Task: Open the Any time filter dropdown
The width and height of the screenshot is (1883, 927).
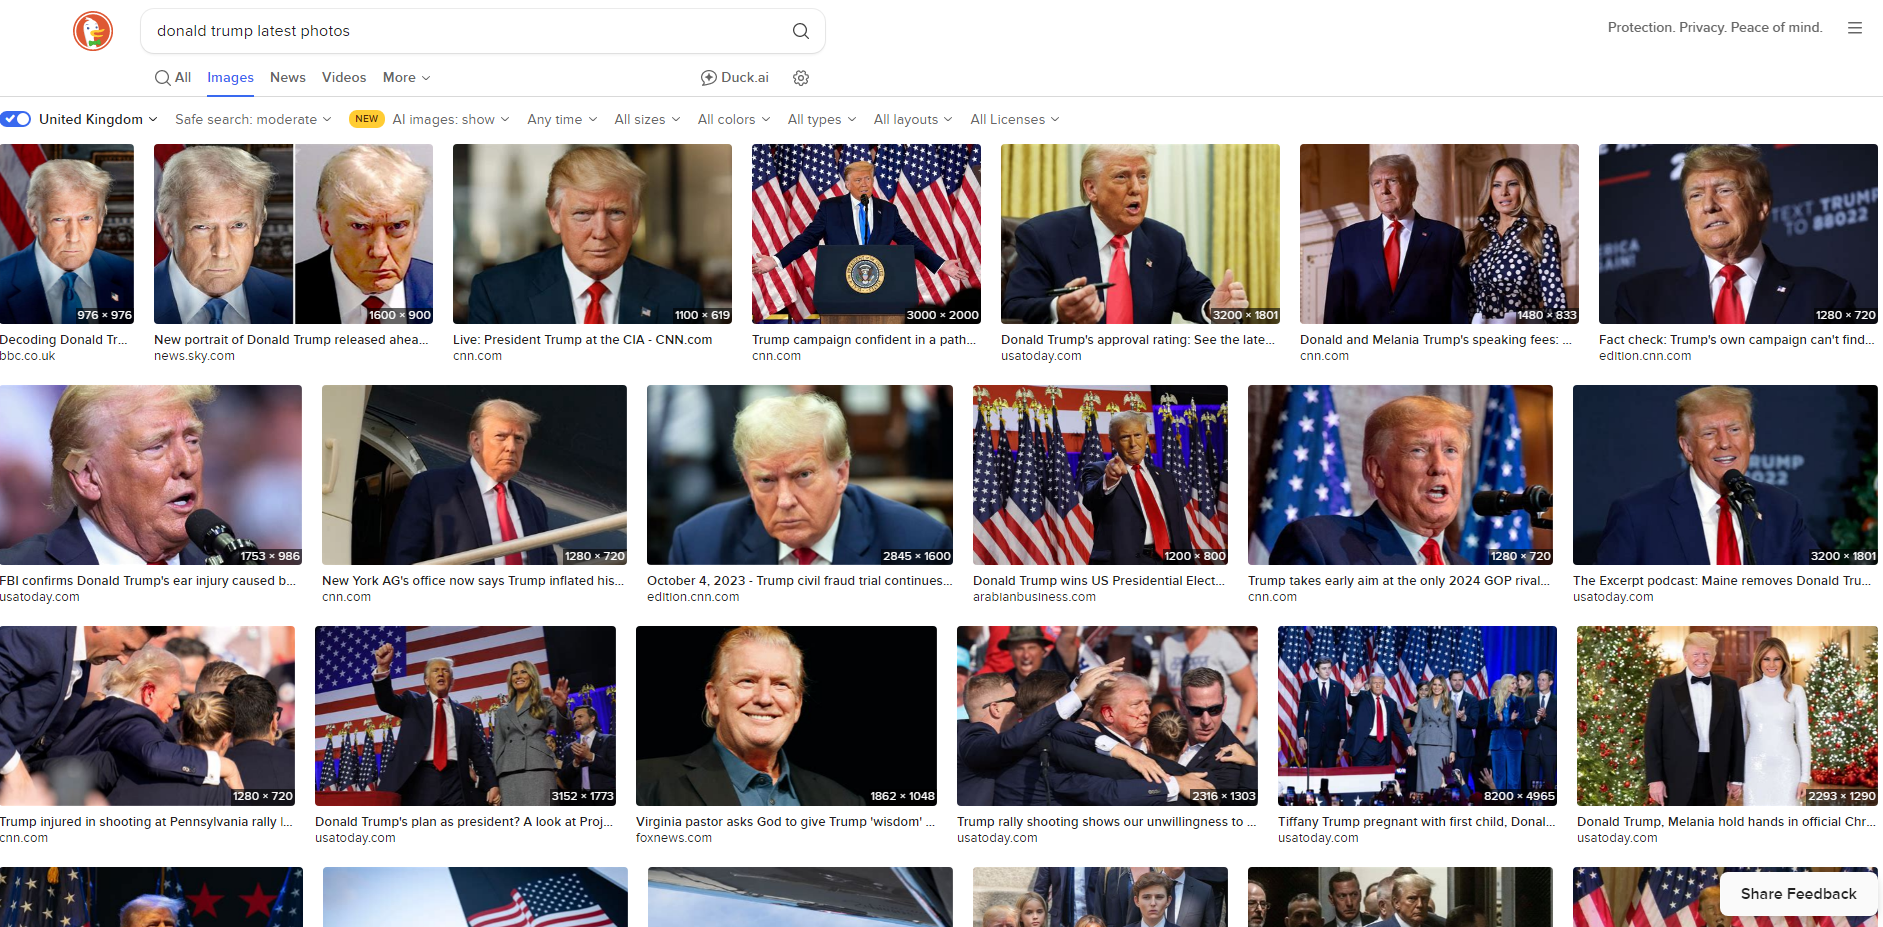Action: pos(561,119)
